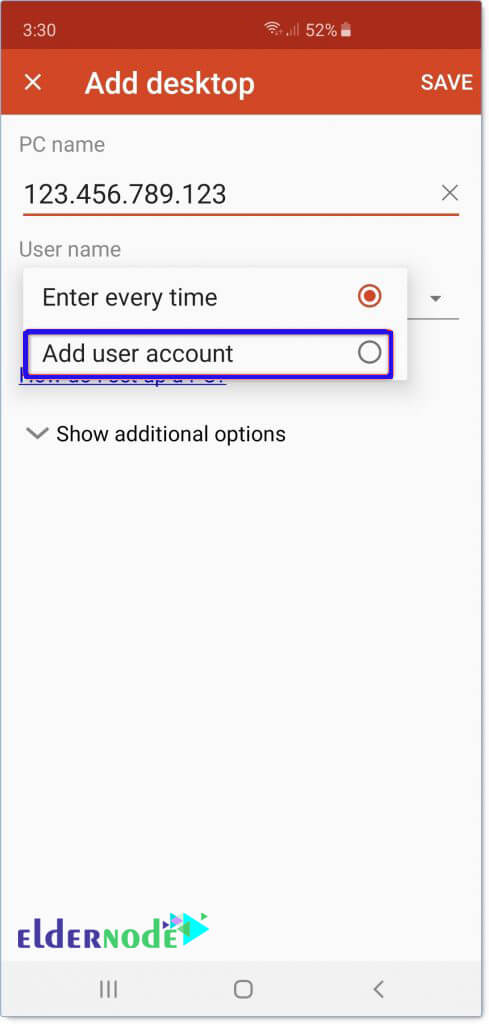Tap the Android home button icon
The height and width of the screenshot is (1024, 489).
pyautogui.click(x=244, y=989)
